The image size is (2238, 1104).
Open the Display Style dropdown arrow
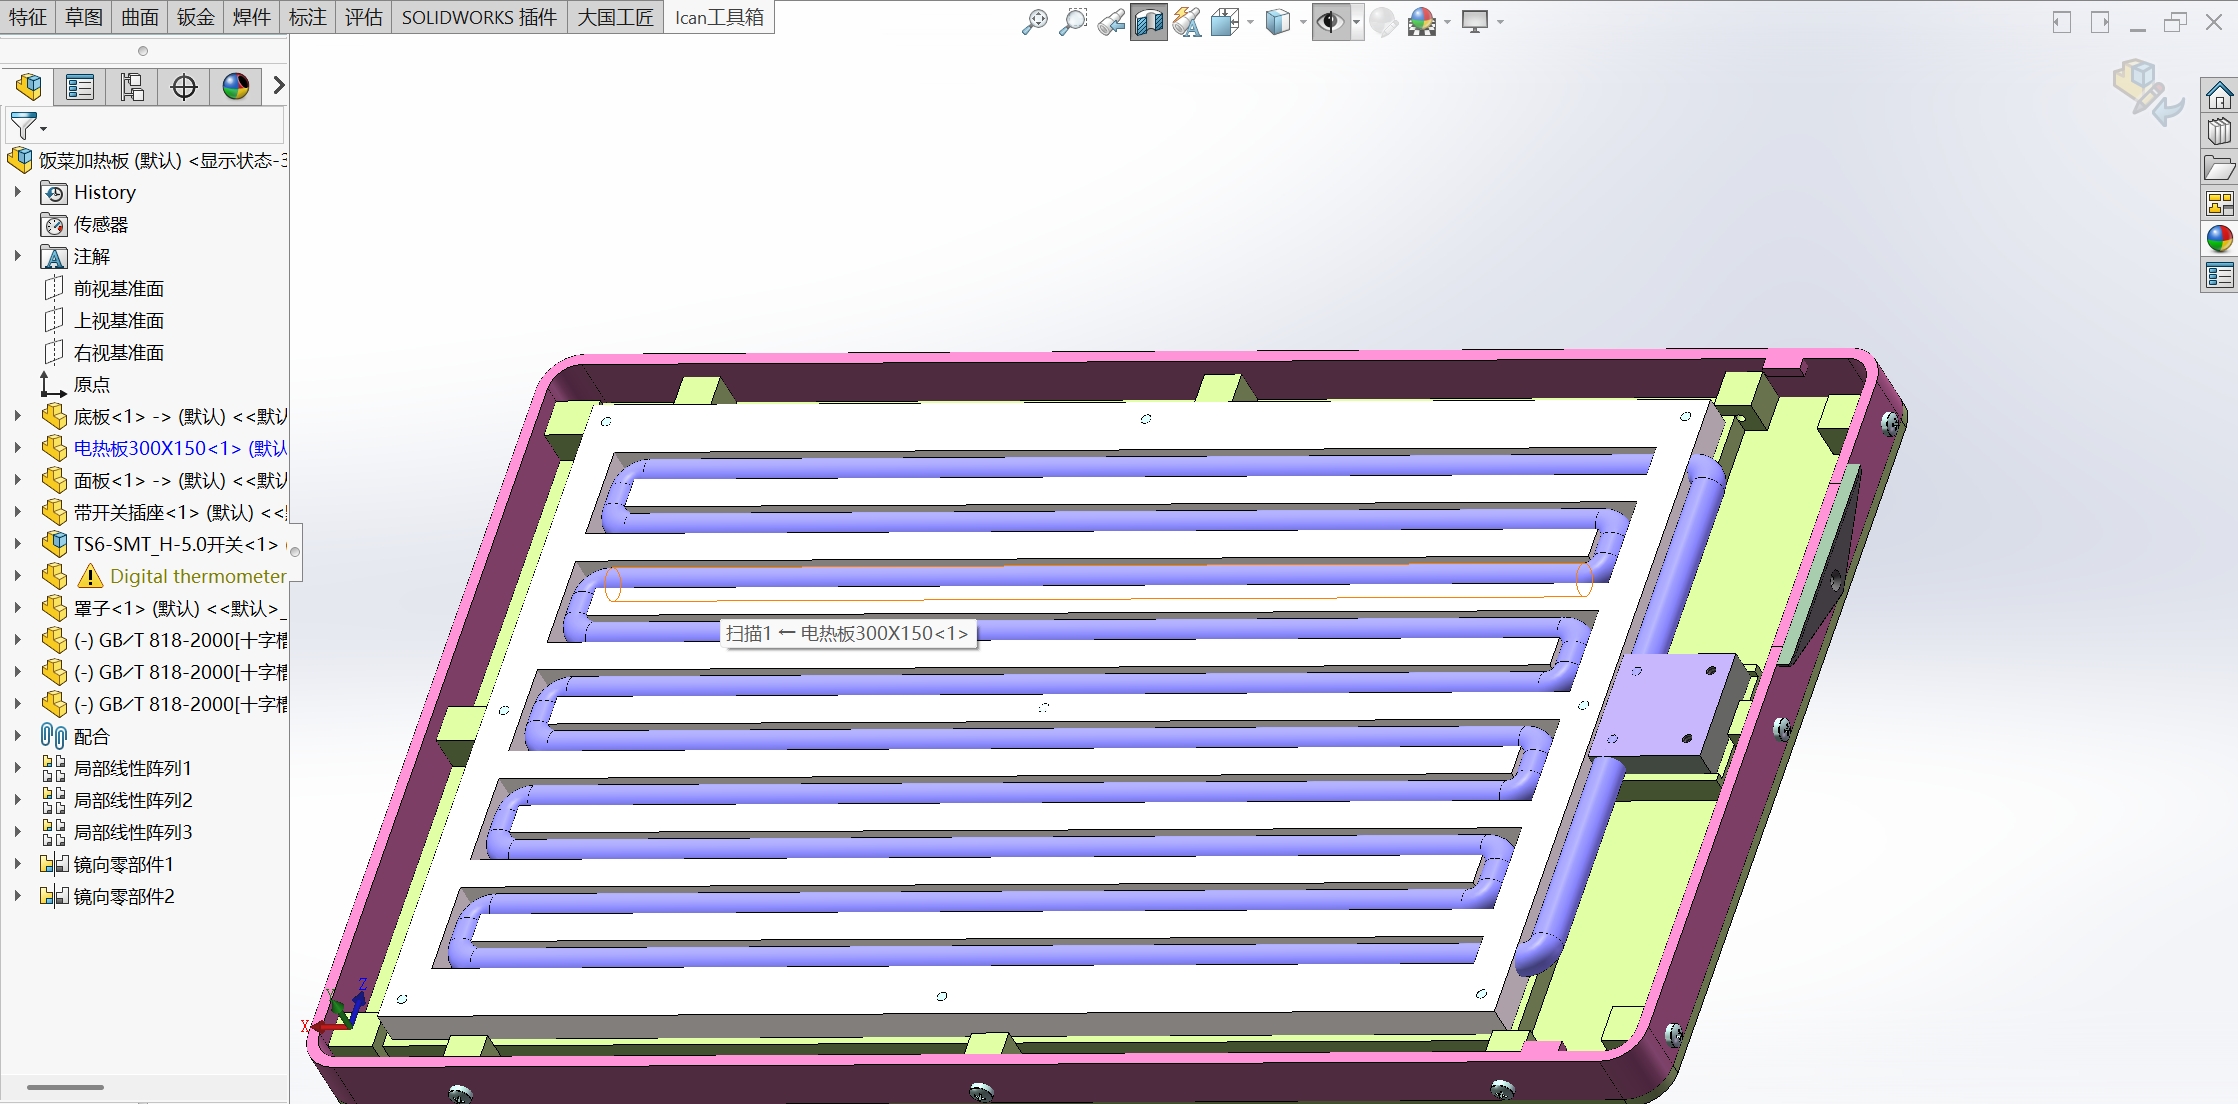pyautogui.click(x=1303, y=22)
